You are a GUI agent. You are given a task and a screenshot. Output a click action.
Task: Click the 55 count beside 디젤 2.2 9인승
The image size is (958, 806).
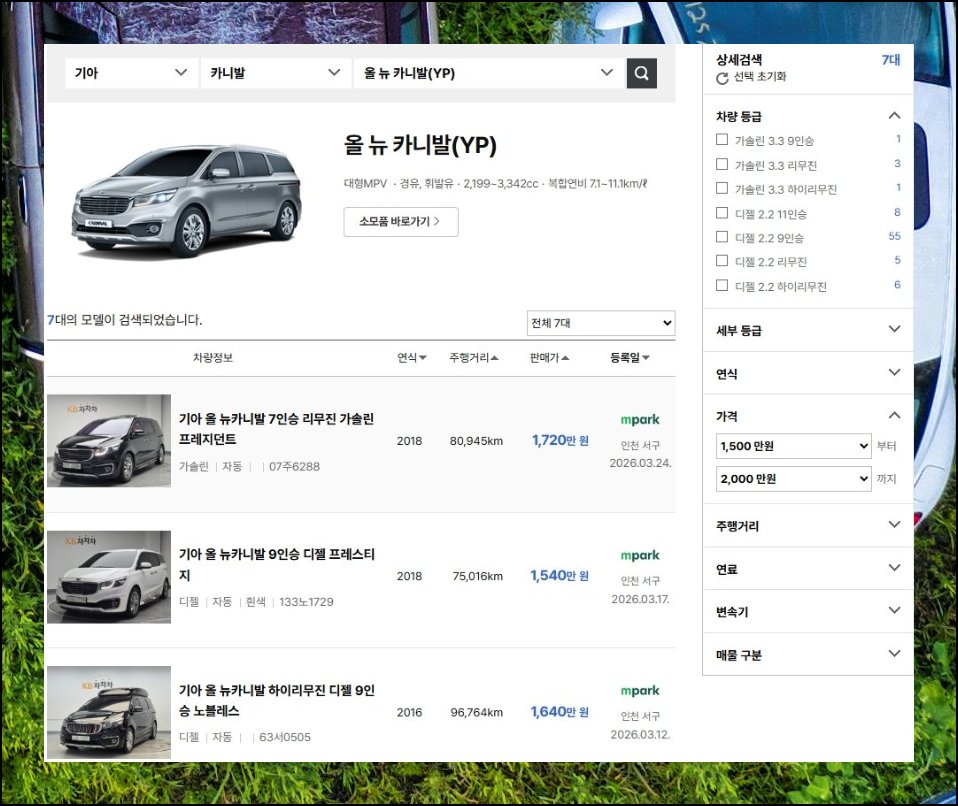pos(894,236)
